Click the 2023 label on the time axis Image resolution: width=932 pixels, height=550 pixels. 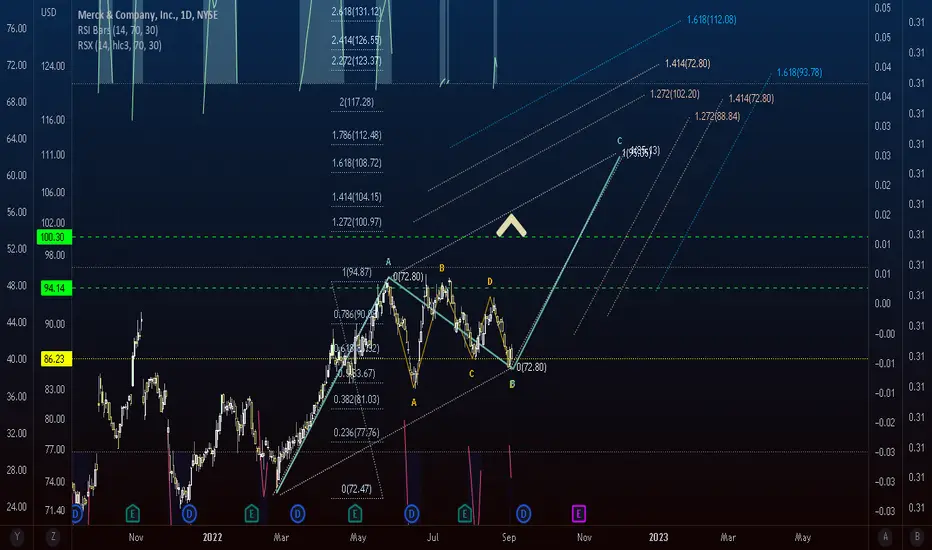pos(659,538)
